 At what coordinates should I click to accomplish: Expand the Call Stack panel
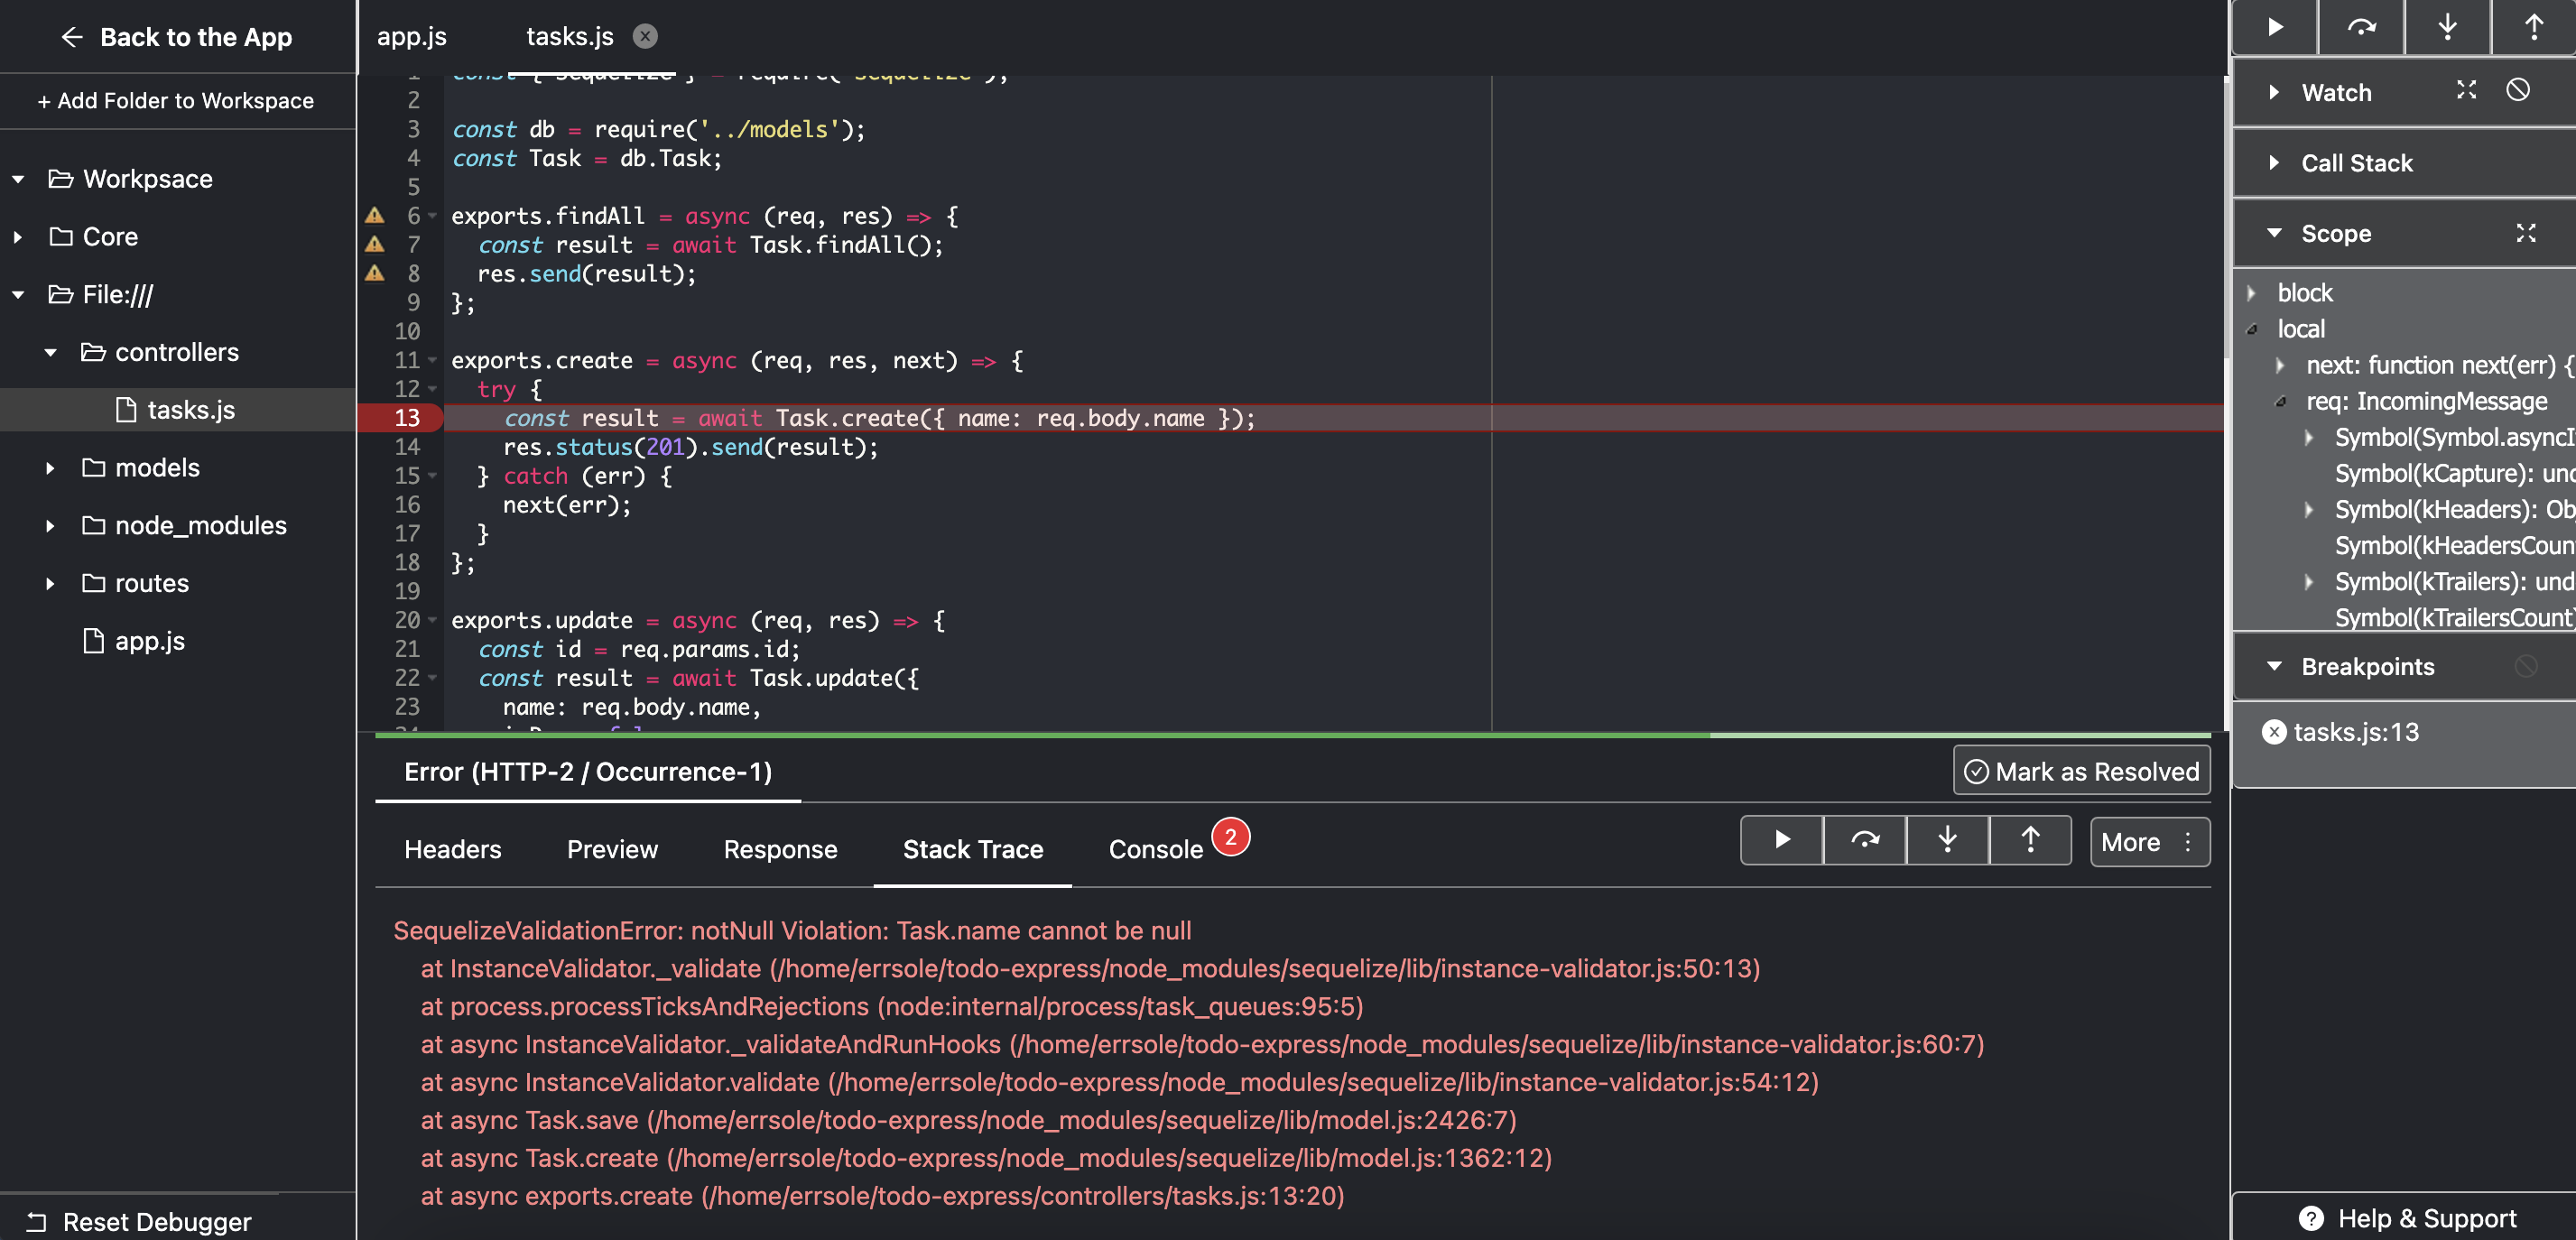click(x=2274, y=162)
